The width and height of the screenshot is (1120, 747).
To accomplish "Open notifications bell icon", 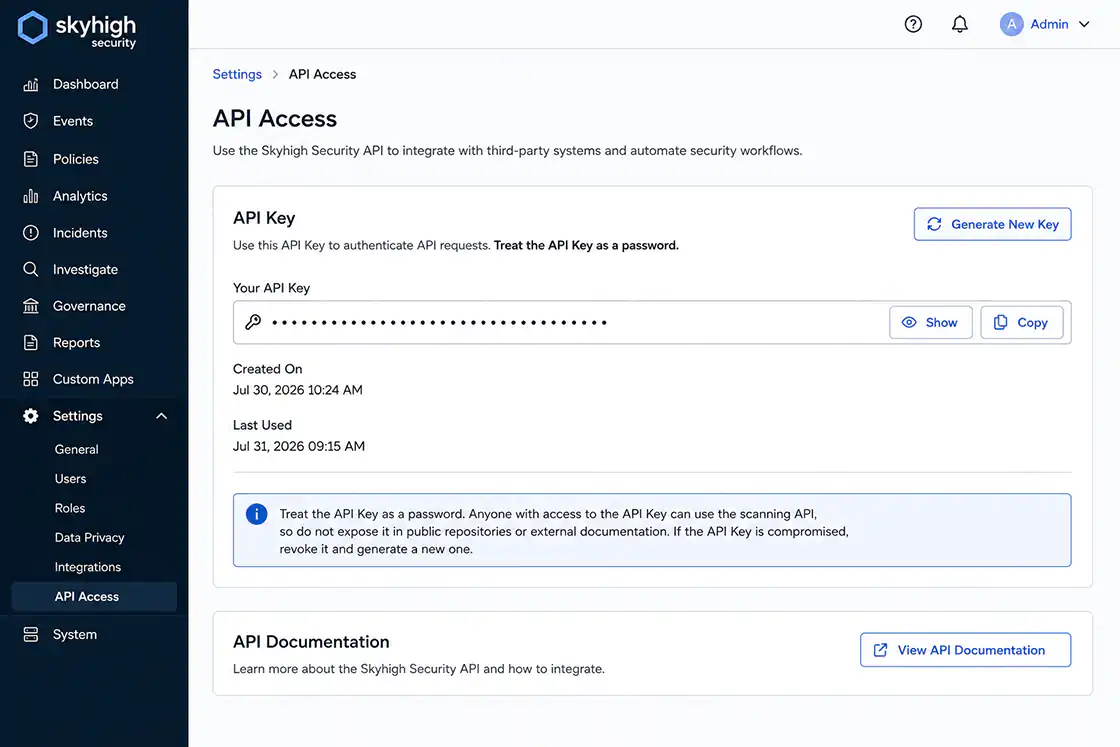I will 960,24.
